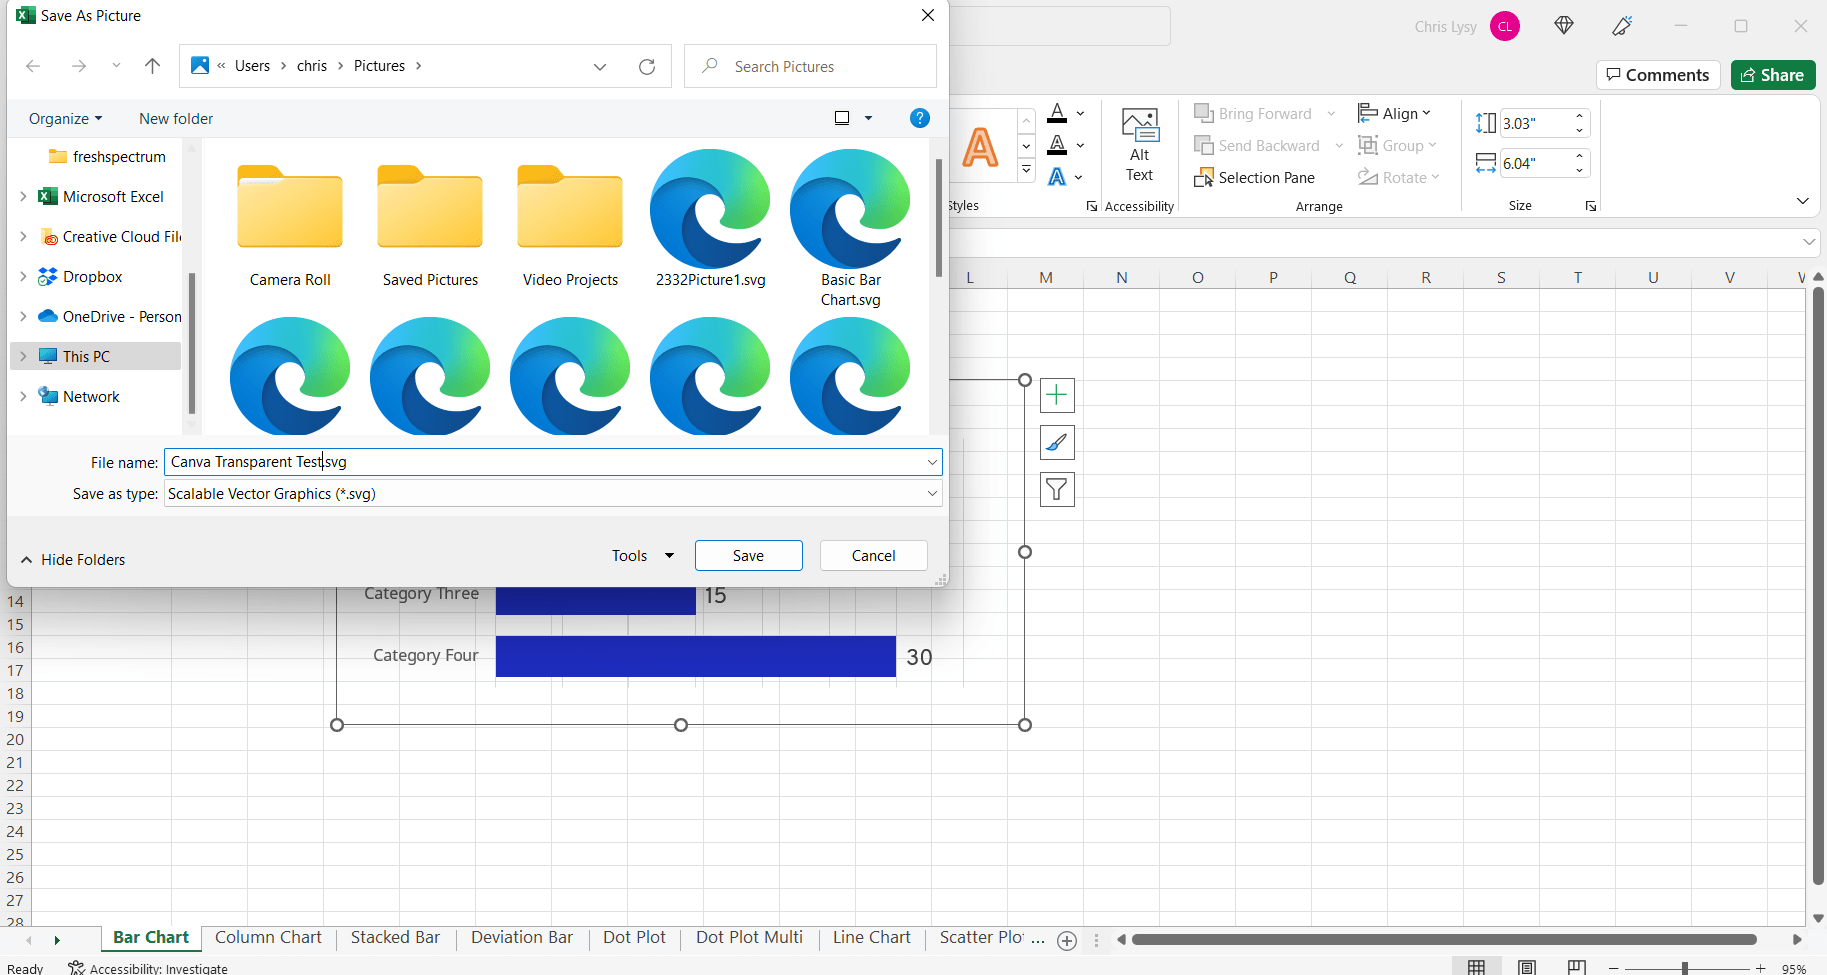Open WordArt Quick Styles gallery

pos(1026,170)
